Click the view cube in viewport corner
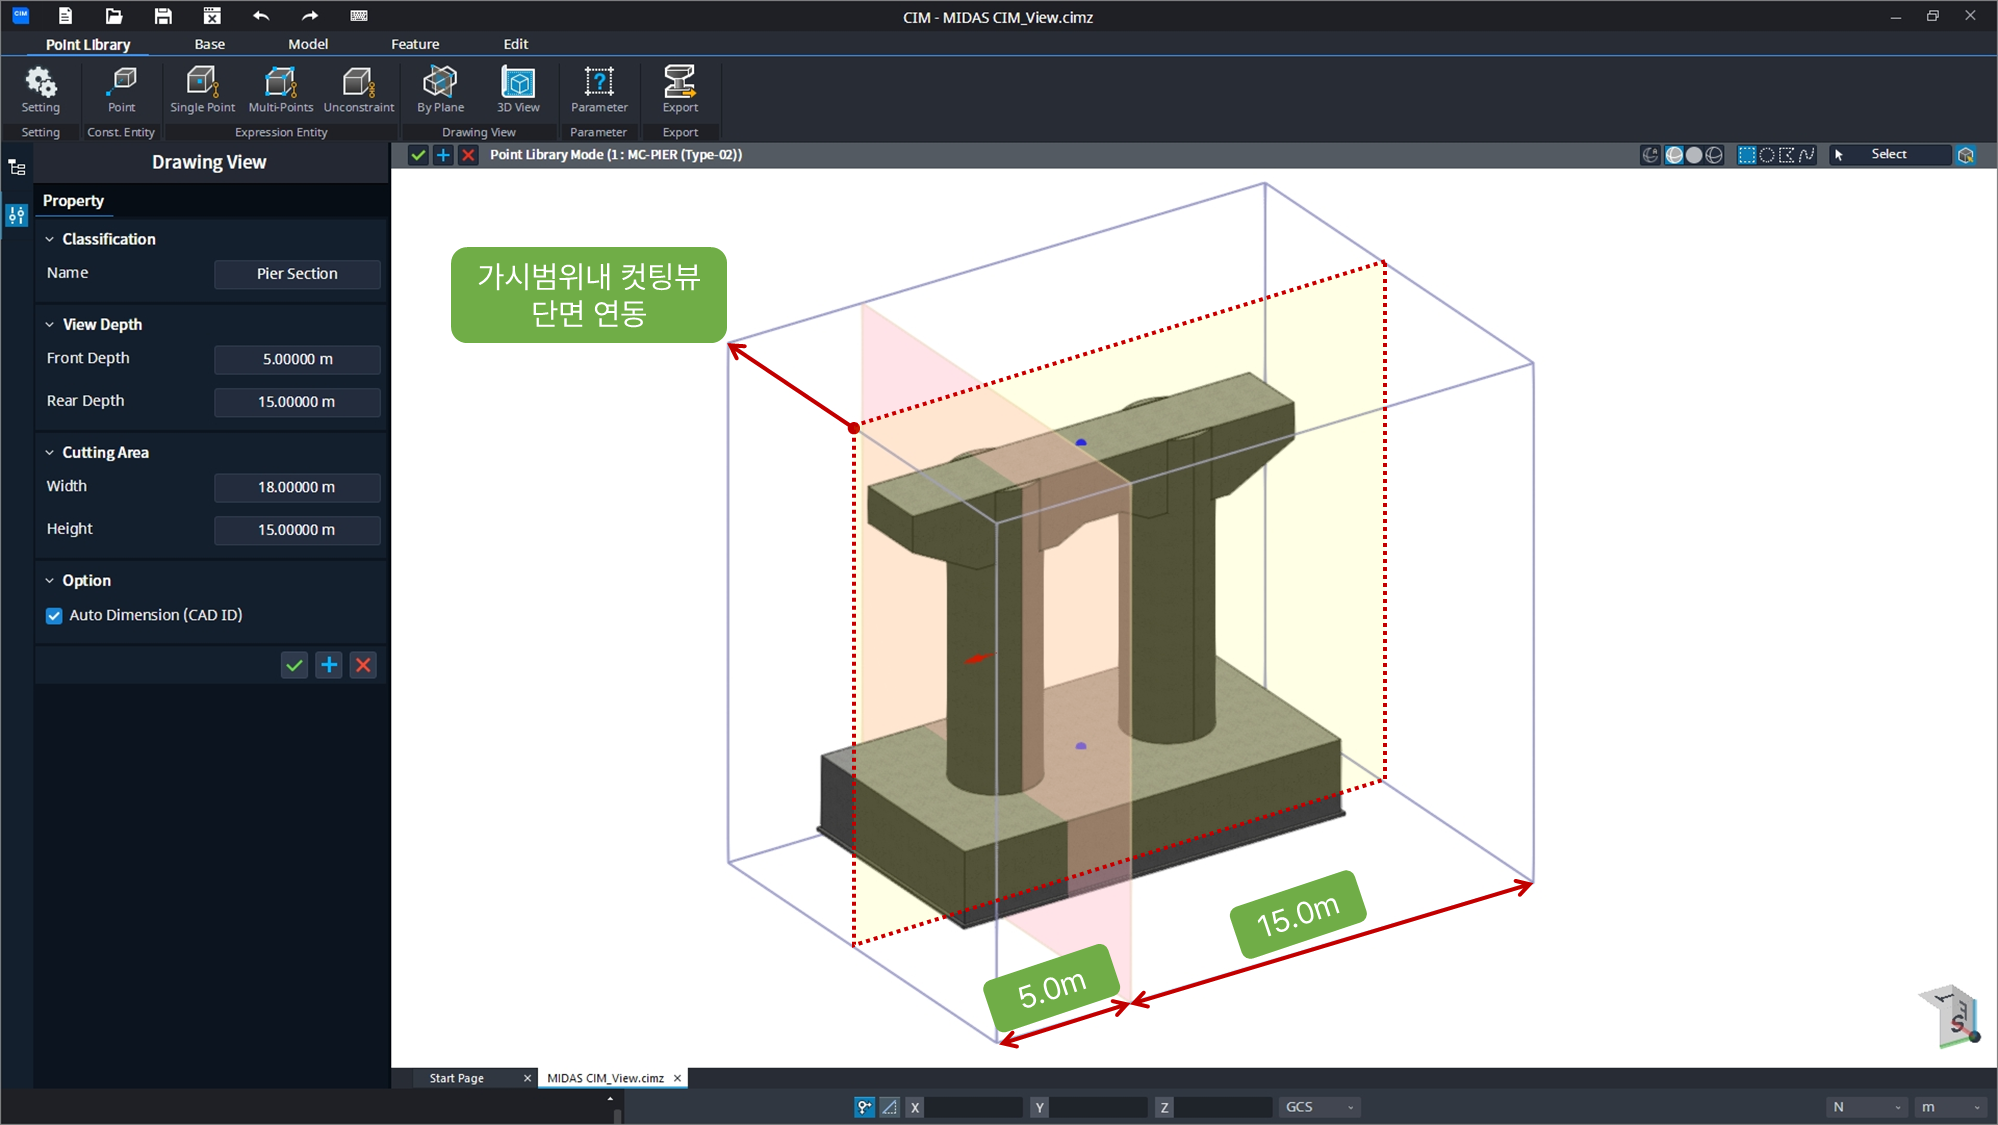The height and width of the screenshot is (1125, 1998). [1950, 1016]
